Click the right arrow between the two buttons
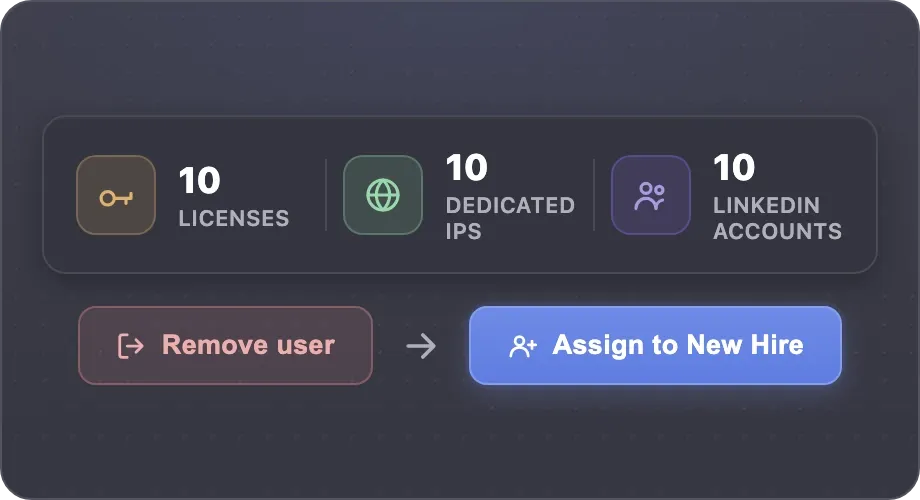This screenshot has width=920, height=500. point(421,346)
